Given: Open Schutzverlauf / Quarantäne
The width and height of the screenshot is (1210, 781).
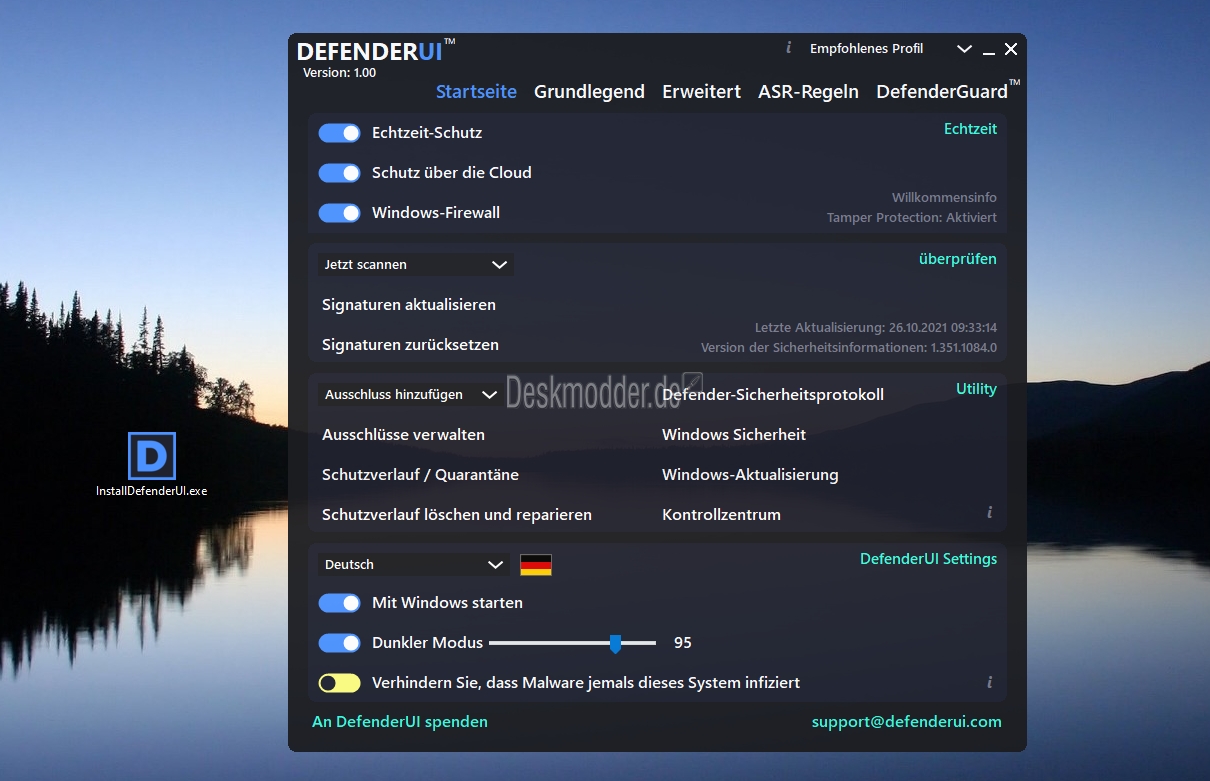Looking at the screenshot, I should (x=420, y=475).
